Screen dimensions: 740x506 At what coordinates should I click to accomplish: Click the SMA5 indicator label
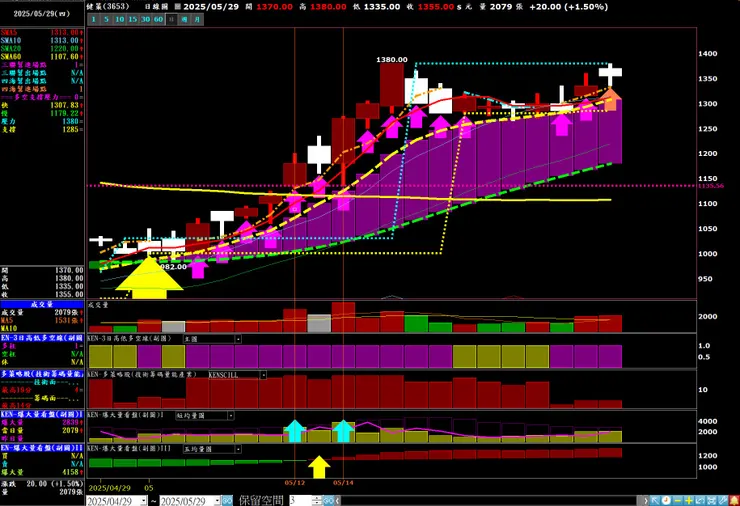9,32
